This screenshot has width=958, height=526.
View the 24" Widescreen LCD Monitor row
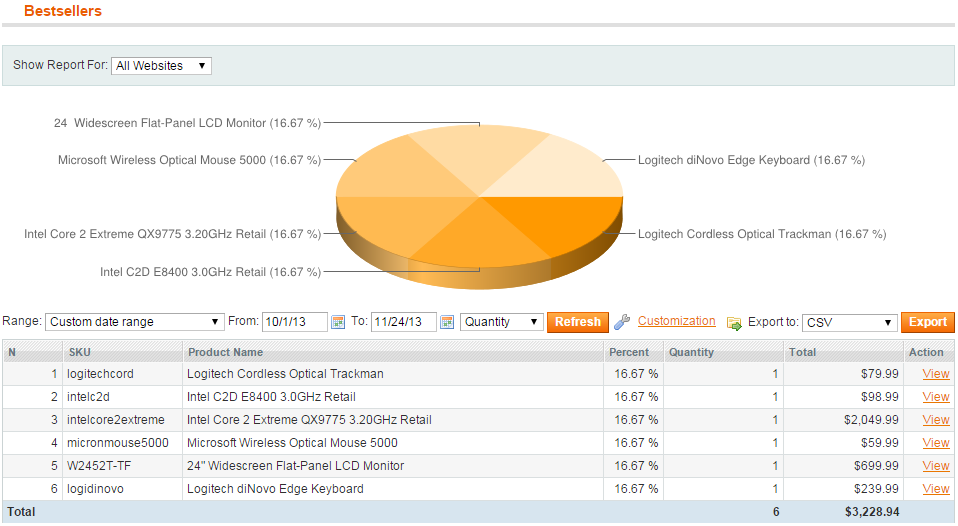tap(935, 466)
